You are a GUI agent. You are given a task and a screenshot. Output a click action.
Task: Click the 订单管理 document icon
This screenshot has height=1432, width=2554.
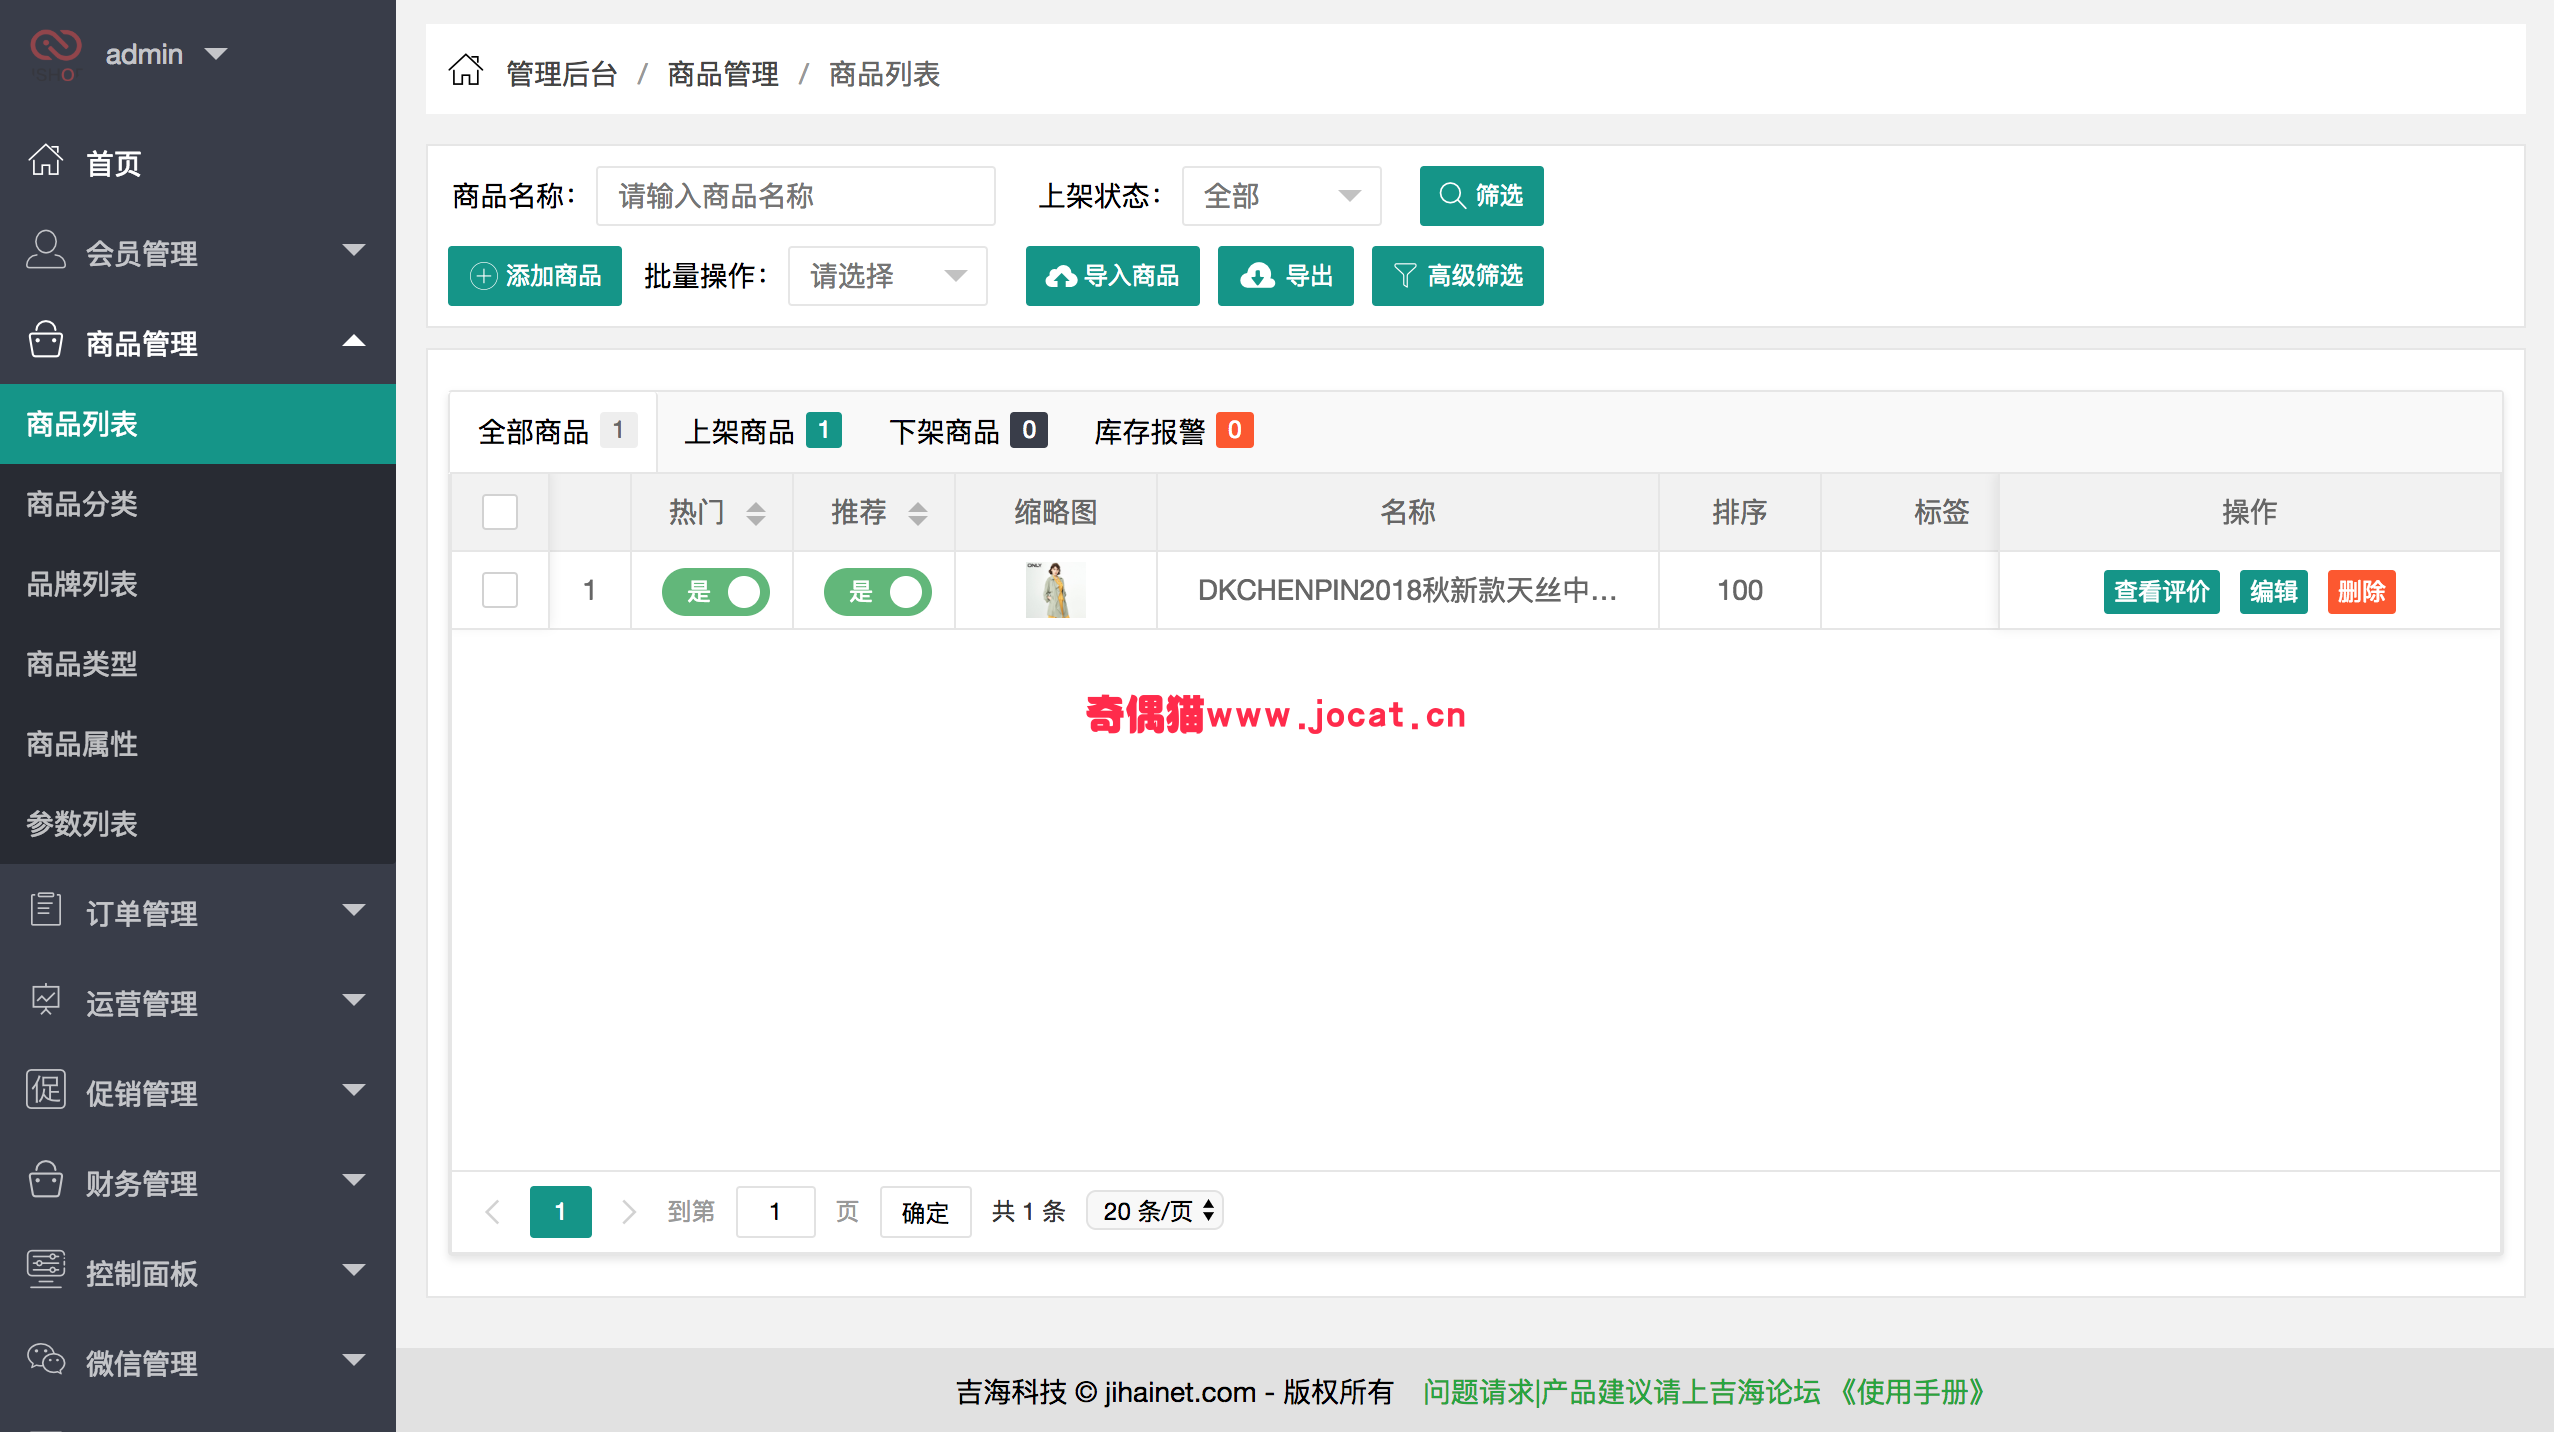[46, 910]
